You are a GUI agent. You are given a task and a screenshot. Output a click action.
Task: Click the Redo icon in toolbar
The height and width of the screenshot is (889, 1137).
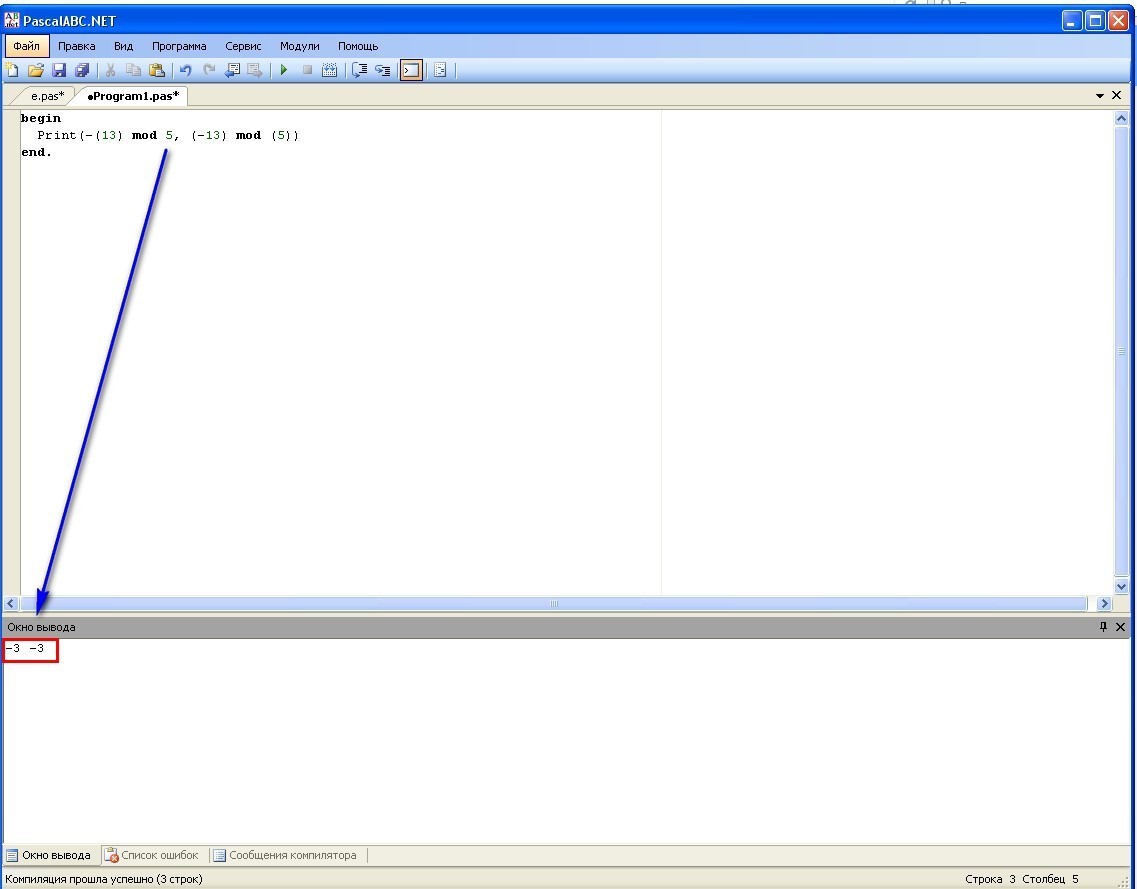click(209, 70)
